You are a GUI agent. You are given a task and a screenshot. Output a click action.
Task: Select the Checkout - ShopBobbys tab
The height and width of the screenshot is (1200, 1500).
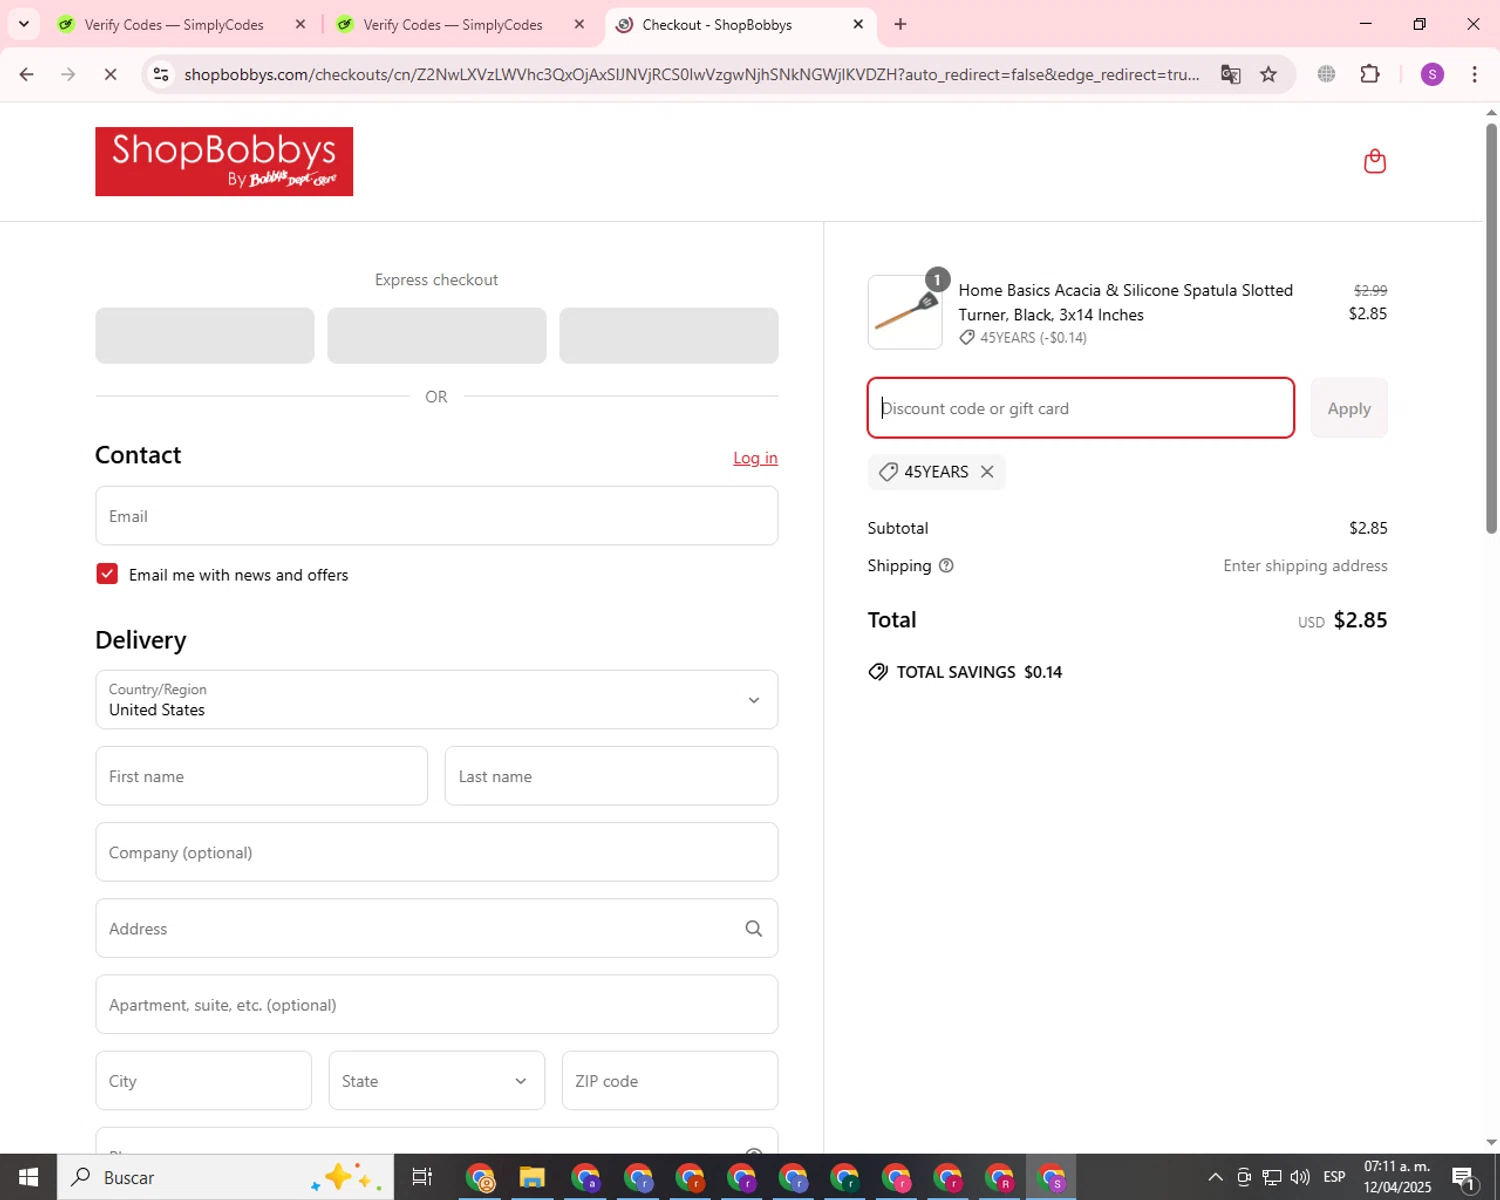(717, 24)
